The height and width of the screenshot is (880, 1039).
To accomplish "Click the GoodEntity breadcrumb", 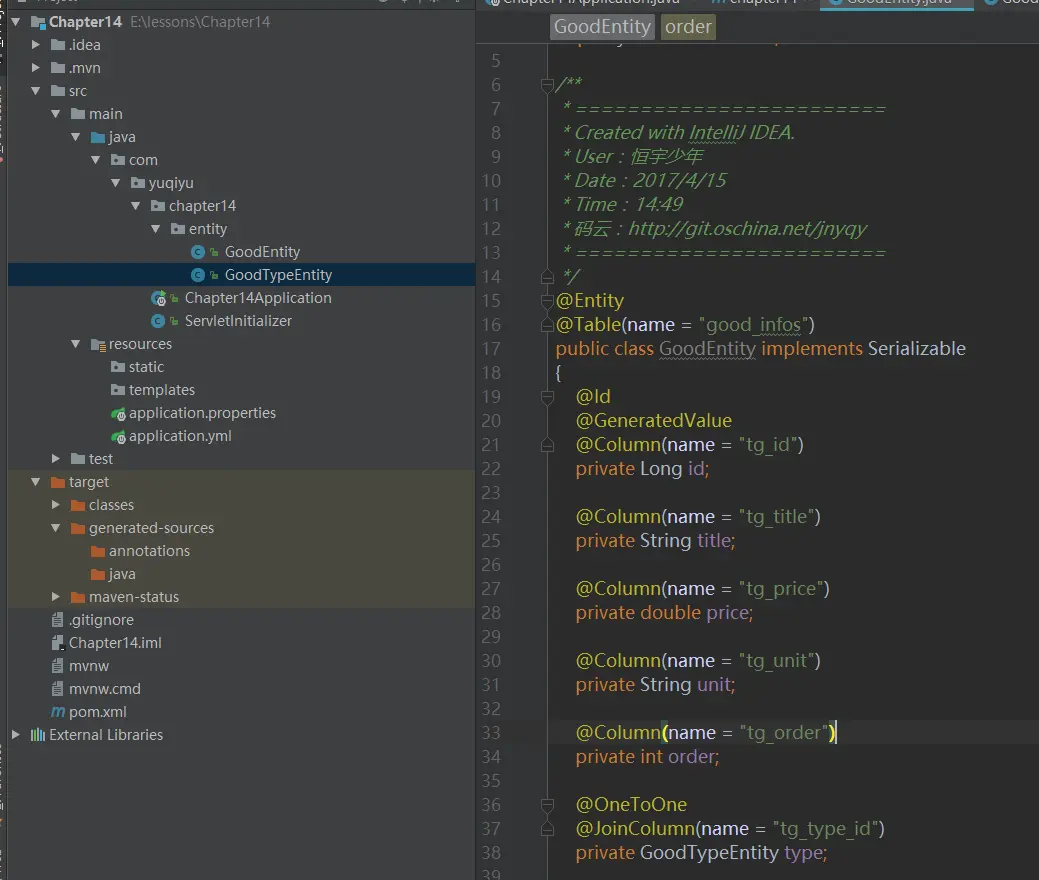I will (602, 27).
